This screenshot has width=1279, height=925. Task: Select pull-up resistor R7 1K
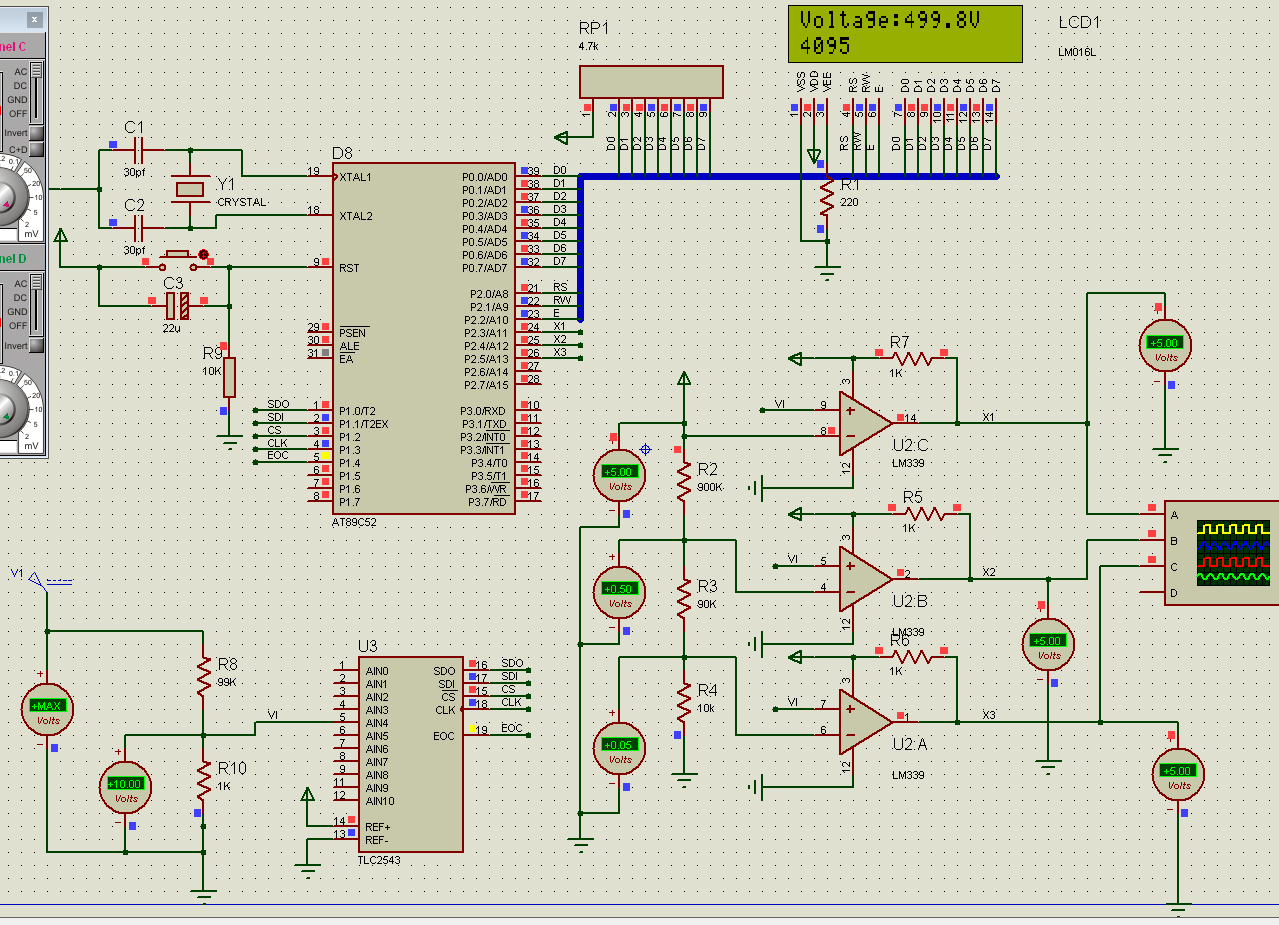tap(912, 357)
